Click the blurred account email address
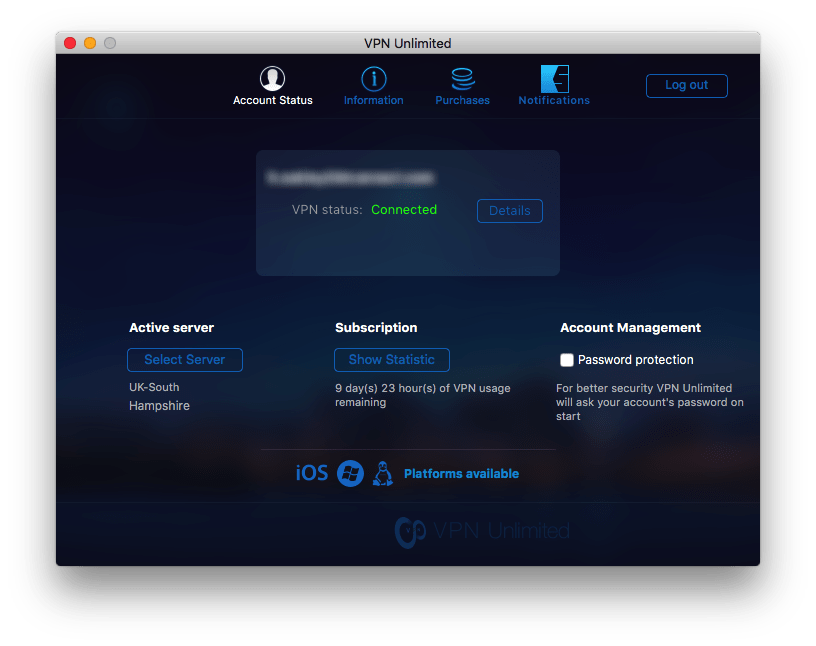 (x=350, y=177)
